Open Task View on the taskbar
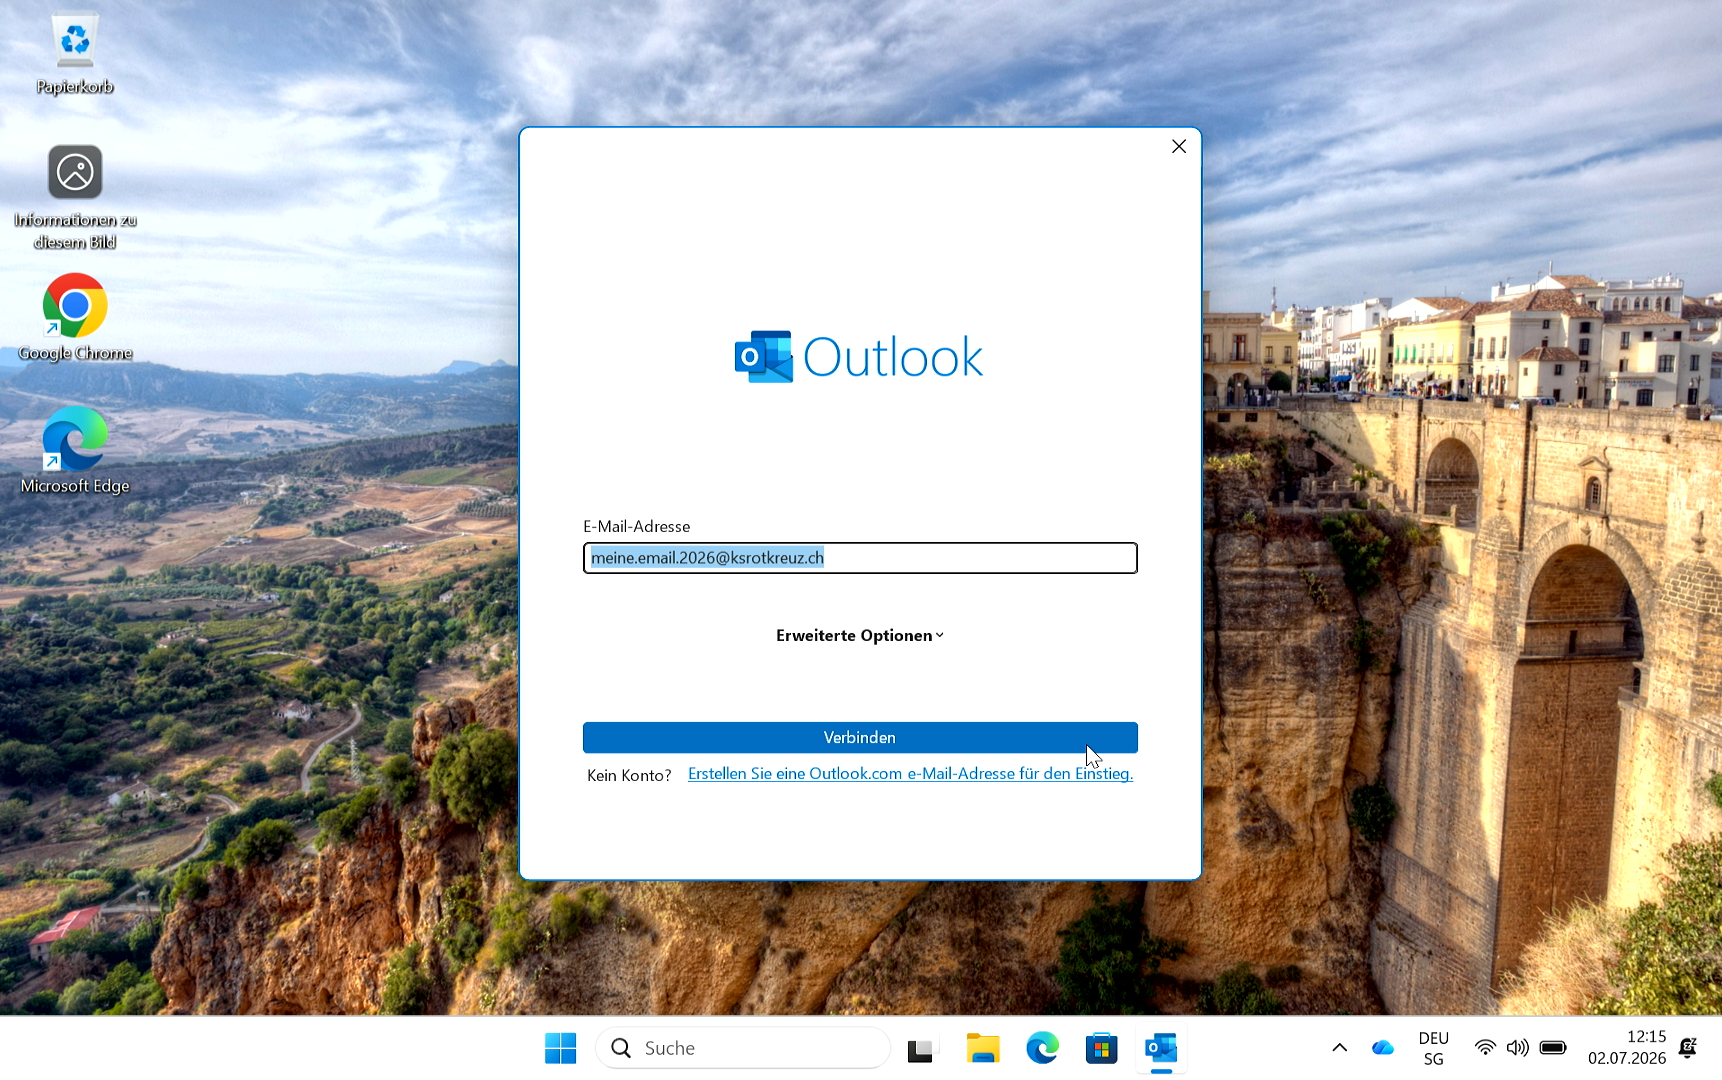 tap(920, 1049)
